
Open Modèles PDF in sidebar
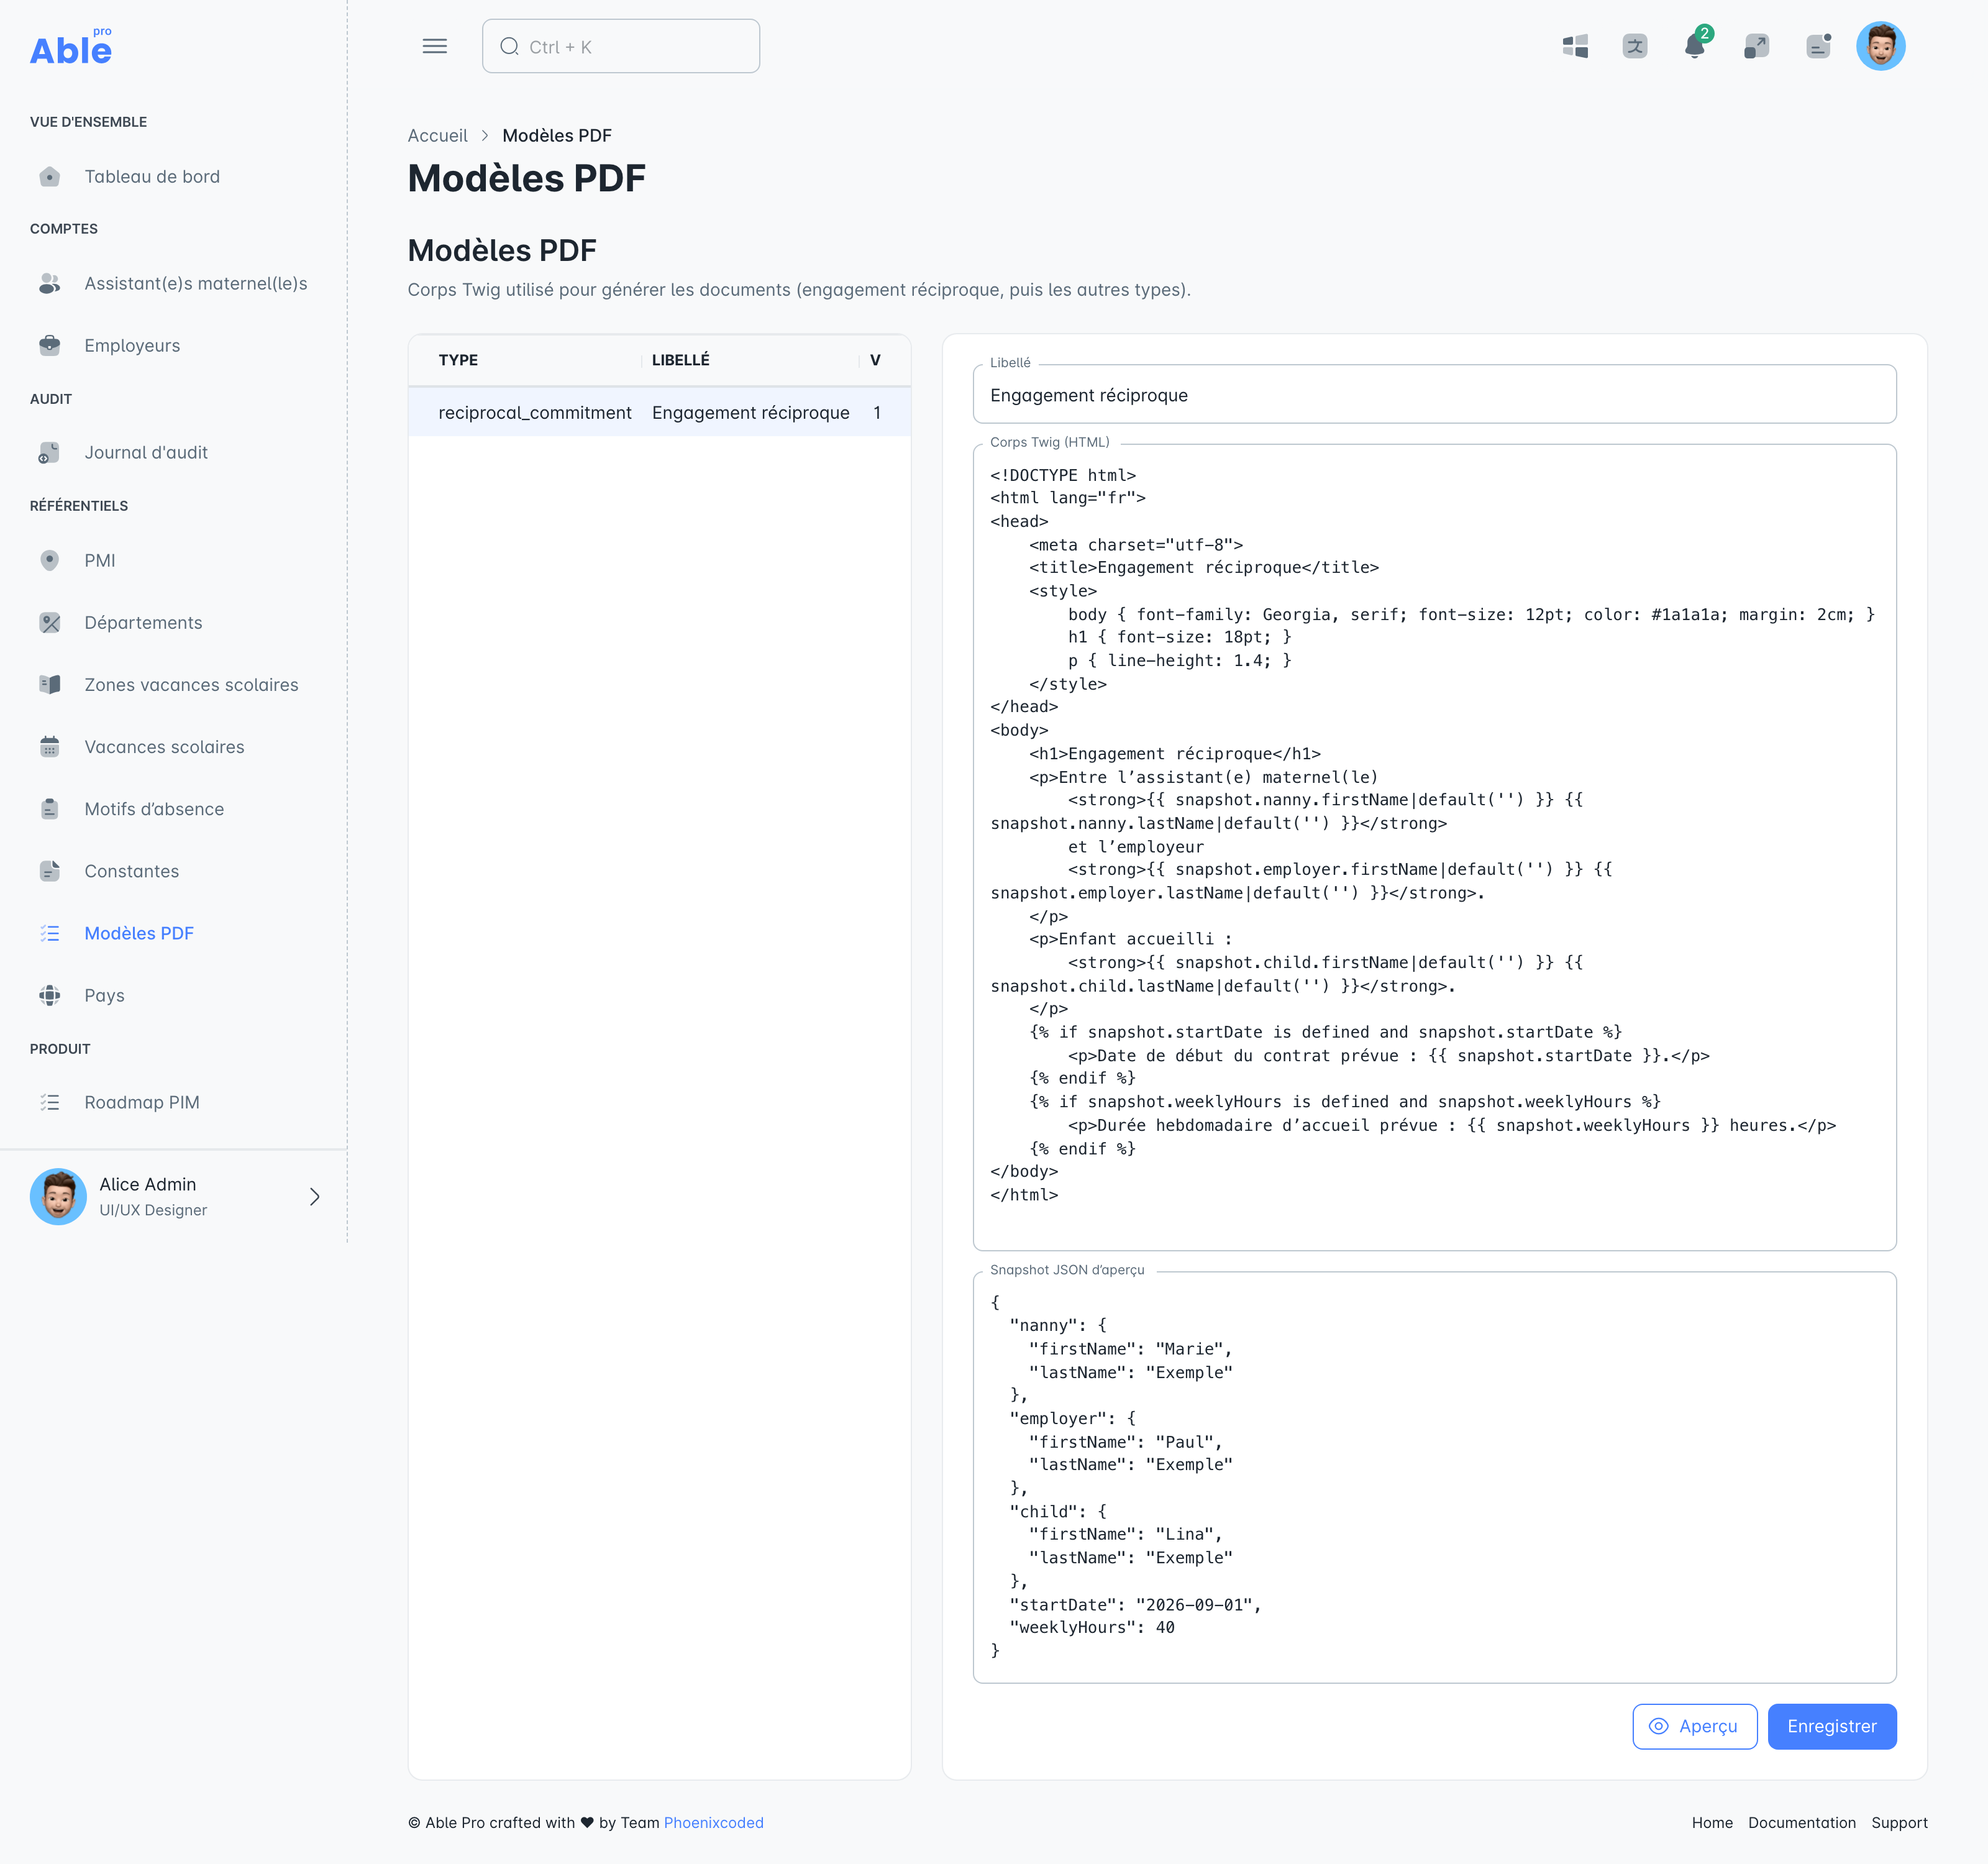pos(173,934)
